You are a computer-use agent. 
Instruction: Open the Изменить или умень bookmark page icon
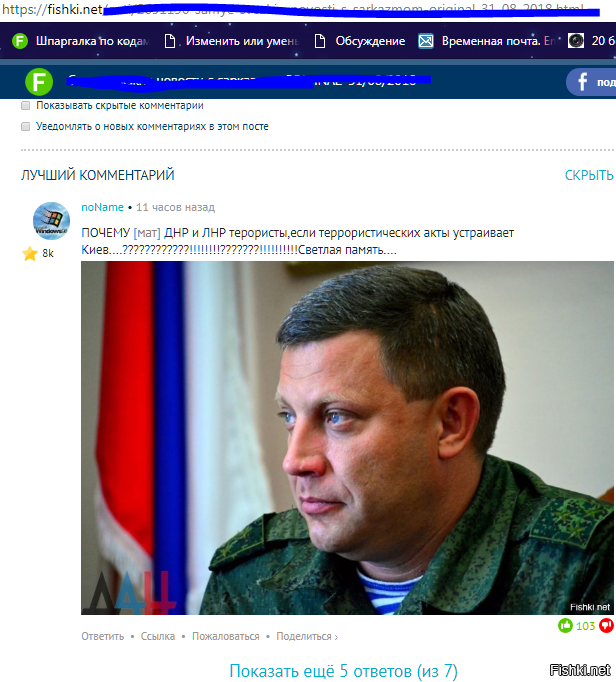pos(170,41)
